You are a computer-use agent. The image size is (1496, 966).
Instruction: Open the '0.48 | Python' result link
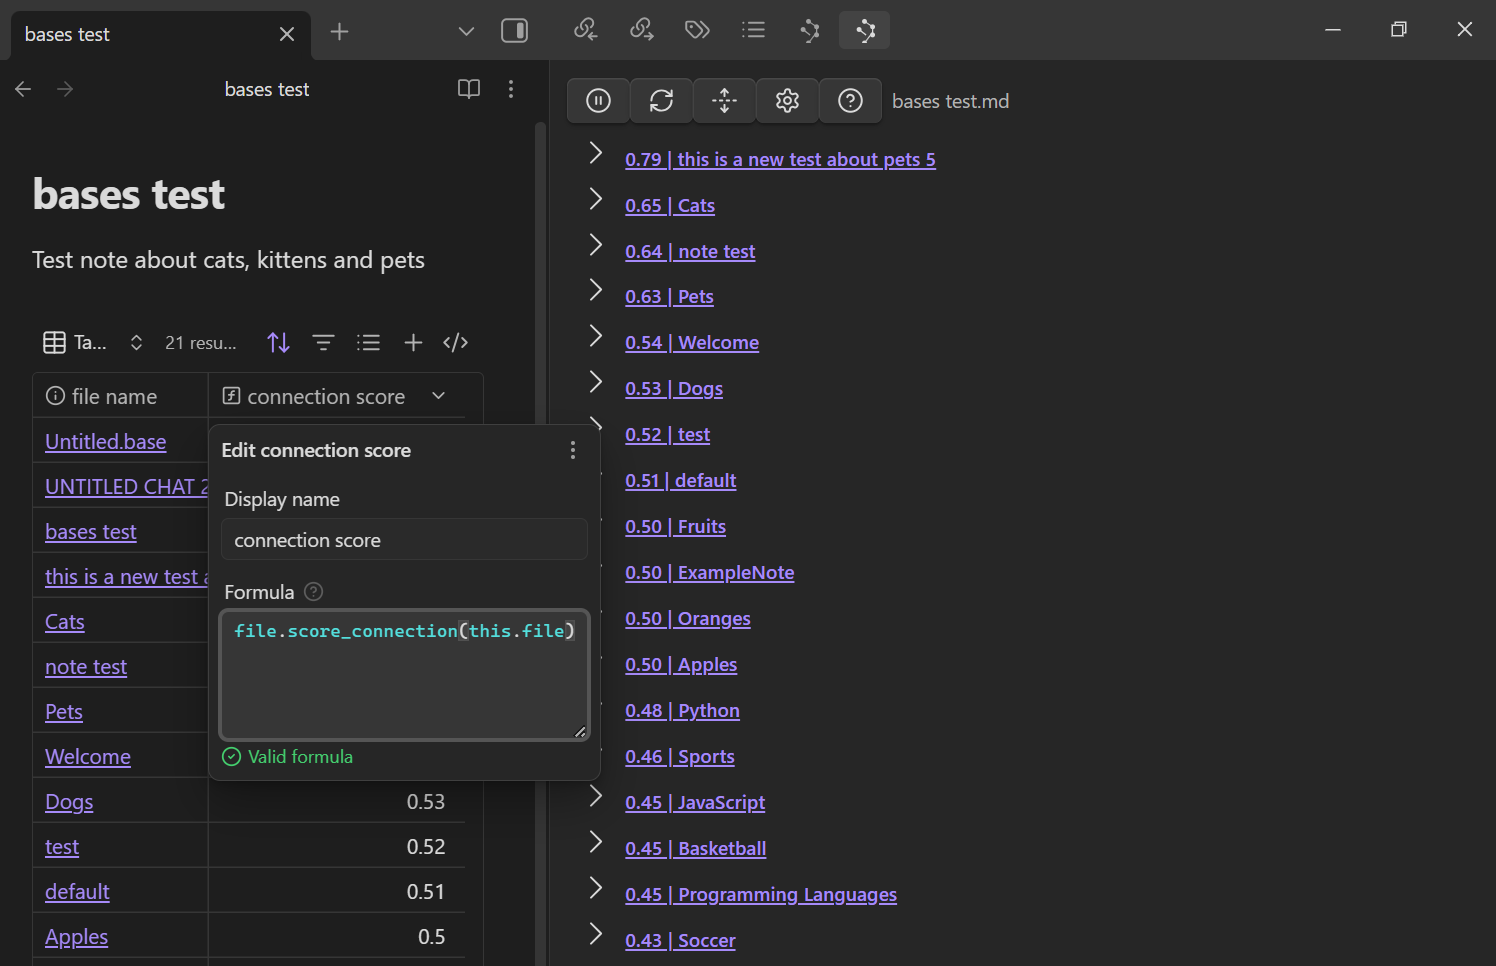[682, 711]
